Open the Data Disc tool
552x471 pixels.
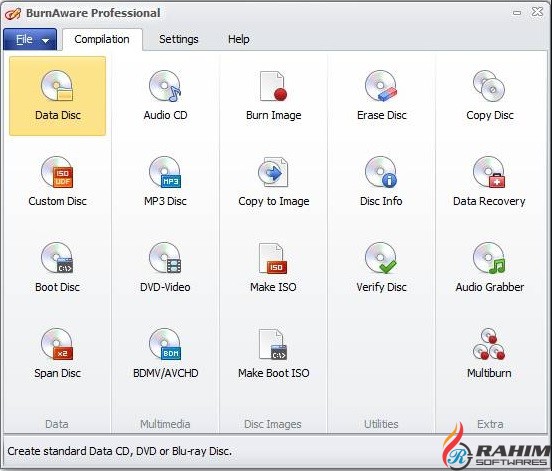[x=57, y=96]
